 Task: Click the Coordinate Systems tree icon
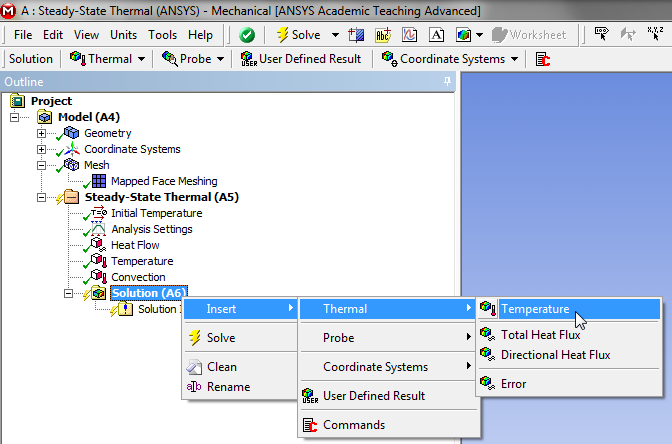72,149
